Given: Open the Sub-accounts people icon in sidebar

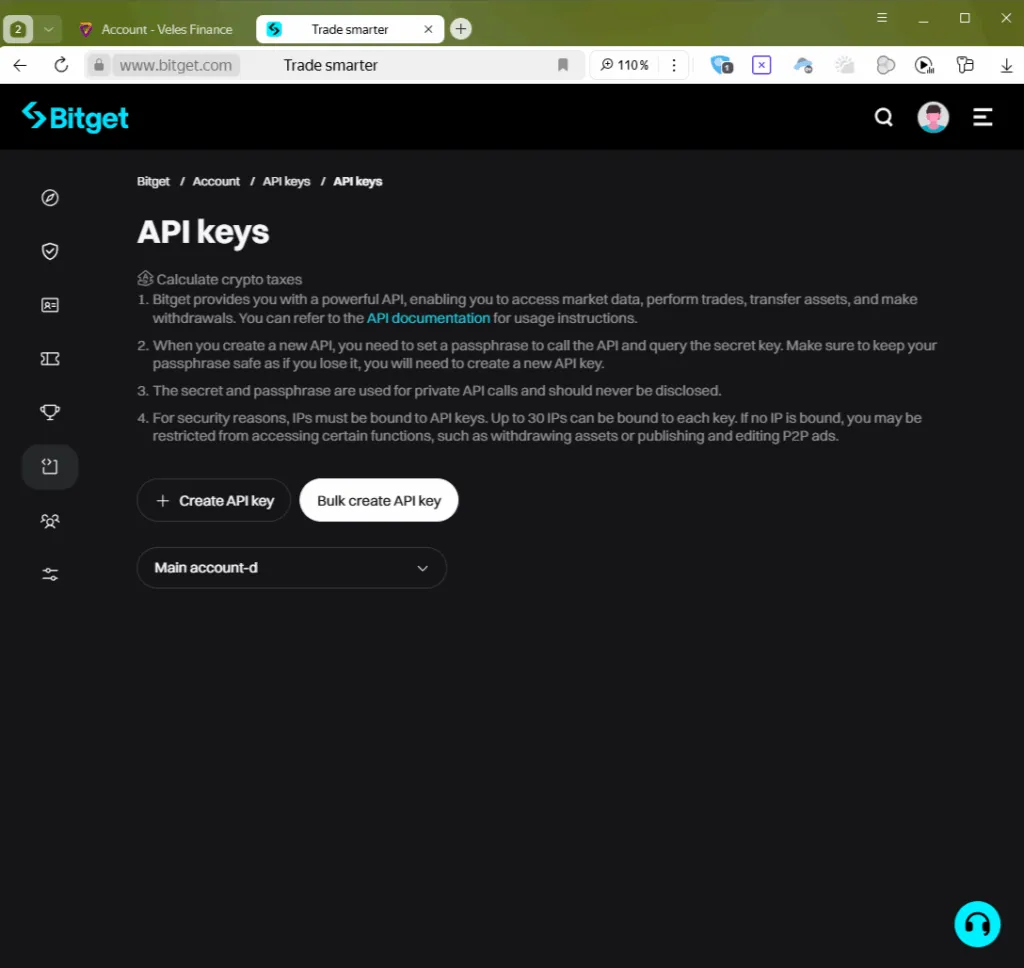Looking at the screenshot, I should click(50, 520).
